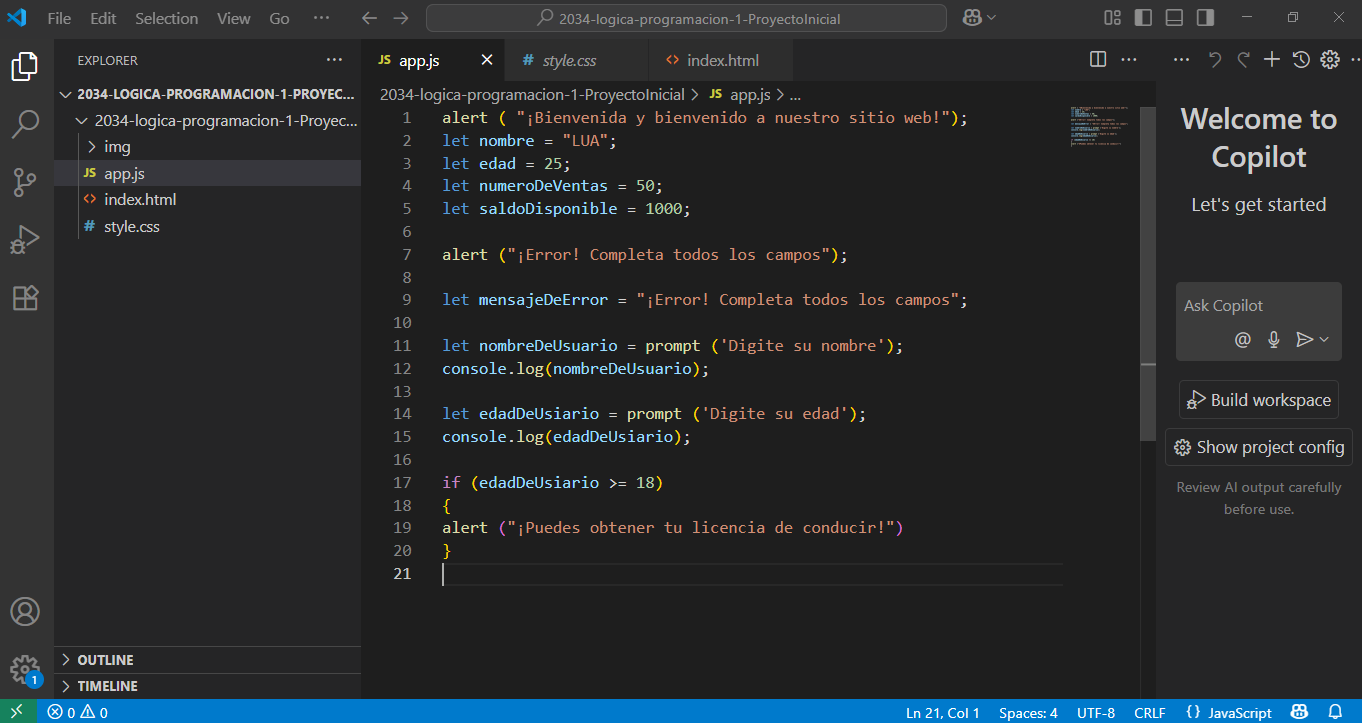Go forward with the right arrow
This screenshot has width=1362, height=723.
[401, 18]
